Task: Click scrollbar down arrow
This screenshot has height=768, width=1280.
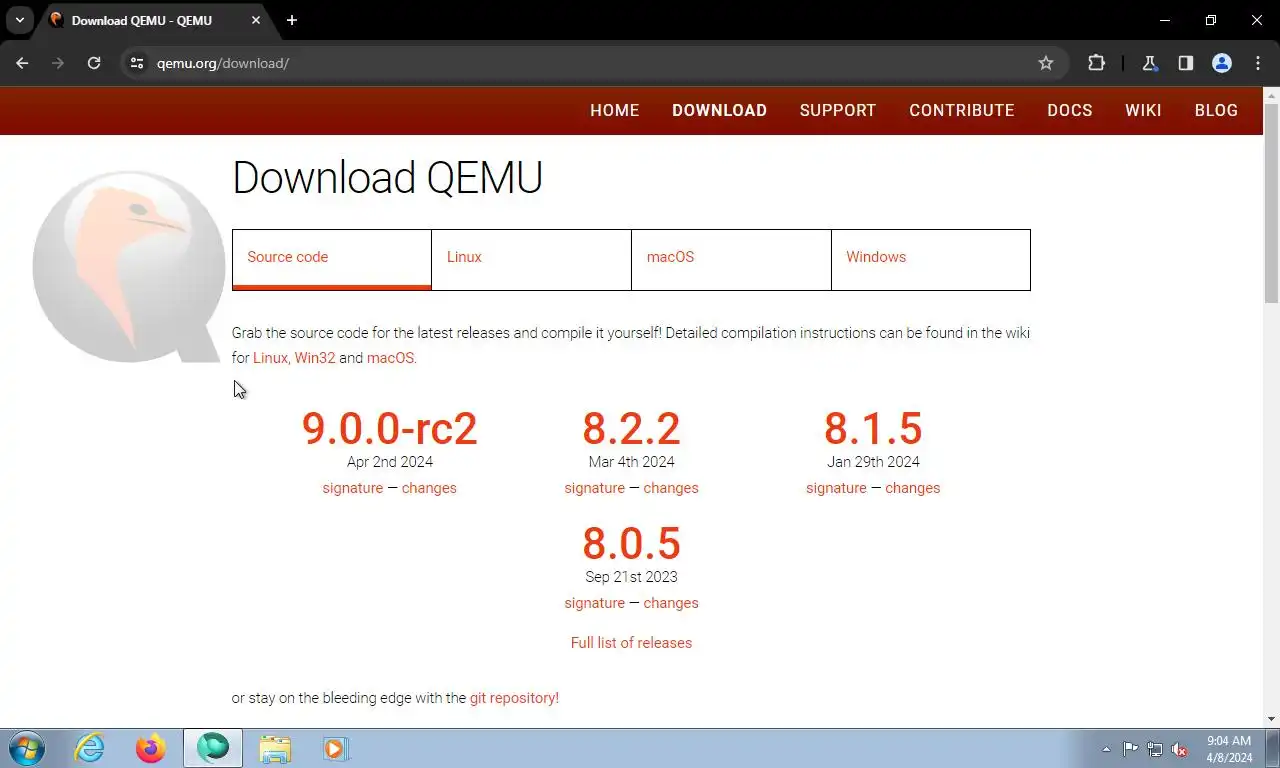Action: point(1271,718)
